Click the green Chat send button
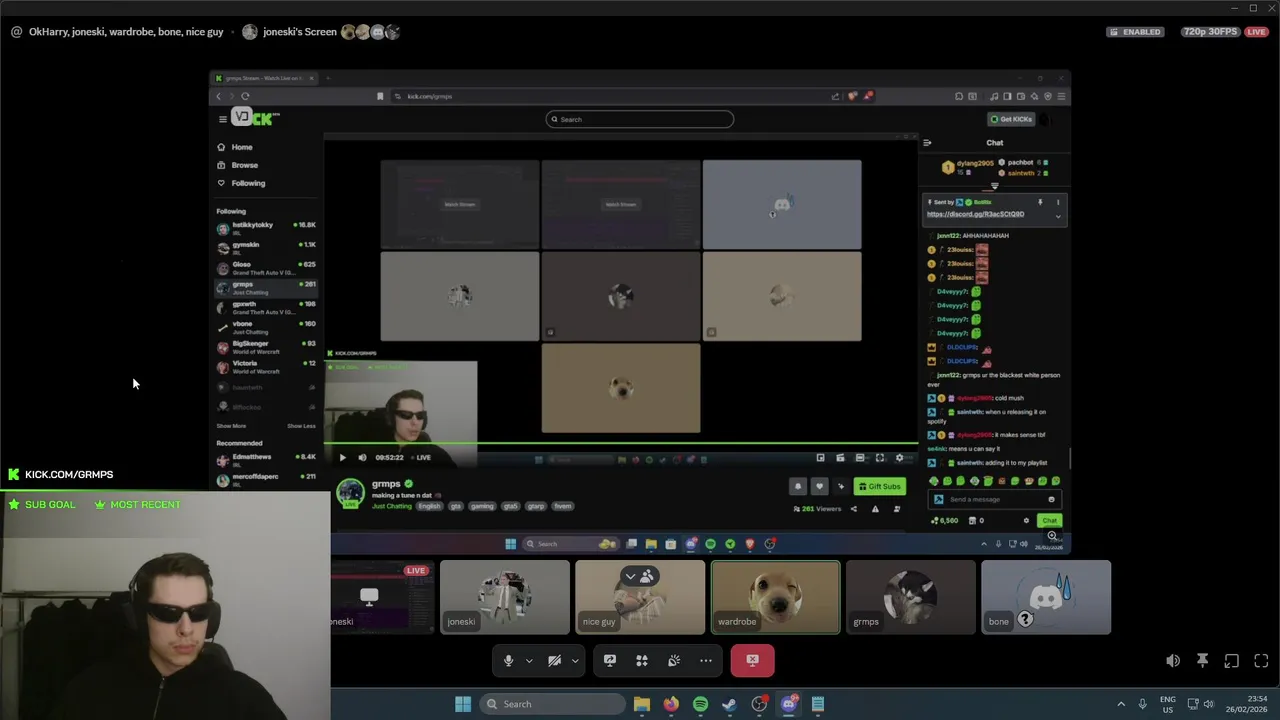The width and height of the screenshot is (1280, 720). 1049,520
